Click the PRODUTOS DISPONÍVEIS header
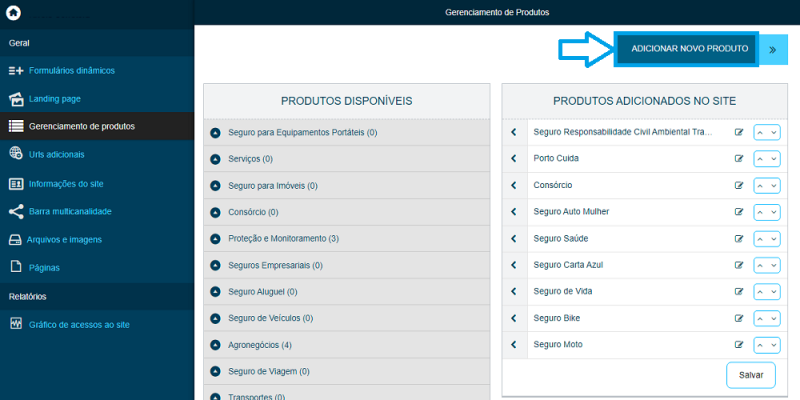This screenshot has width=800, height=400. (346, 101)
